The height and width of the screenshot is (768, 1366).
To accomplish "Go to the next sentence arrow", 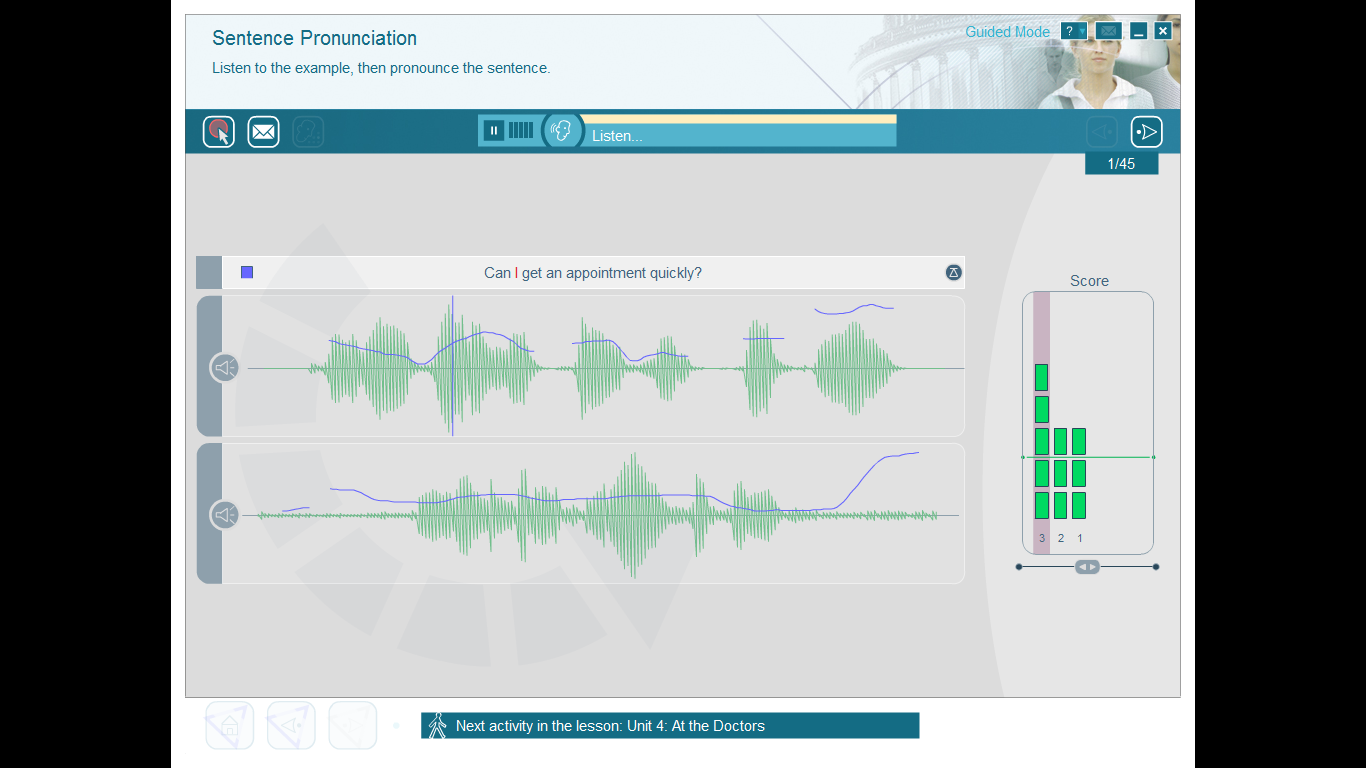I will tap(1146, 132).
